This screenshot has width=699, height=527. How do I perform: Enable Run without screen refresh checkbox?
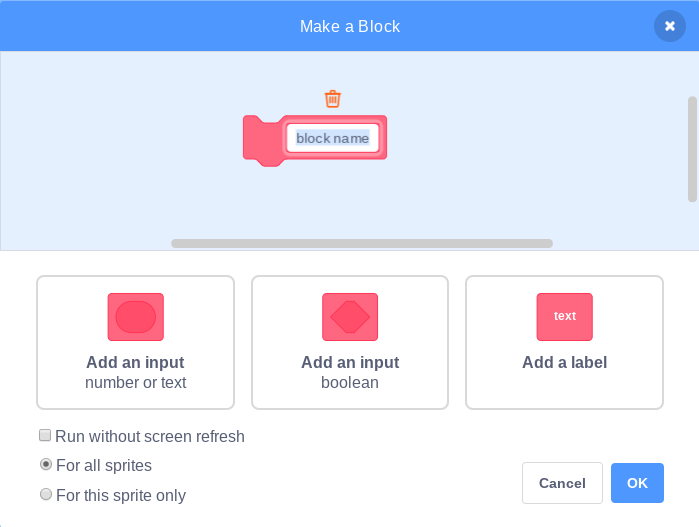[45, 436]
